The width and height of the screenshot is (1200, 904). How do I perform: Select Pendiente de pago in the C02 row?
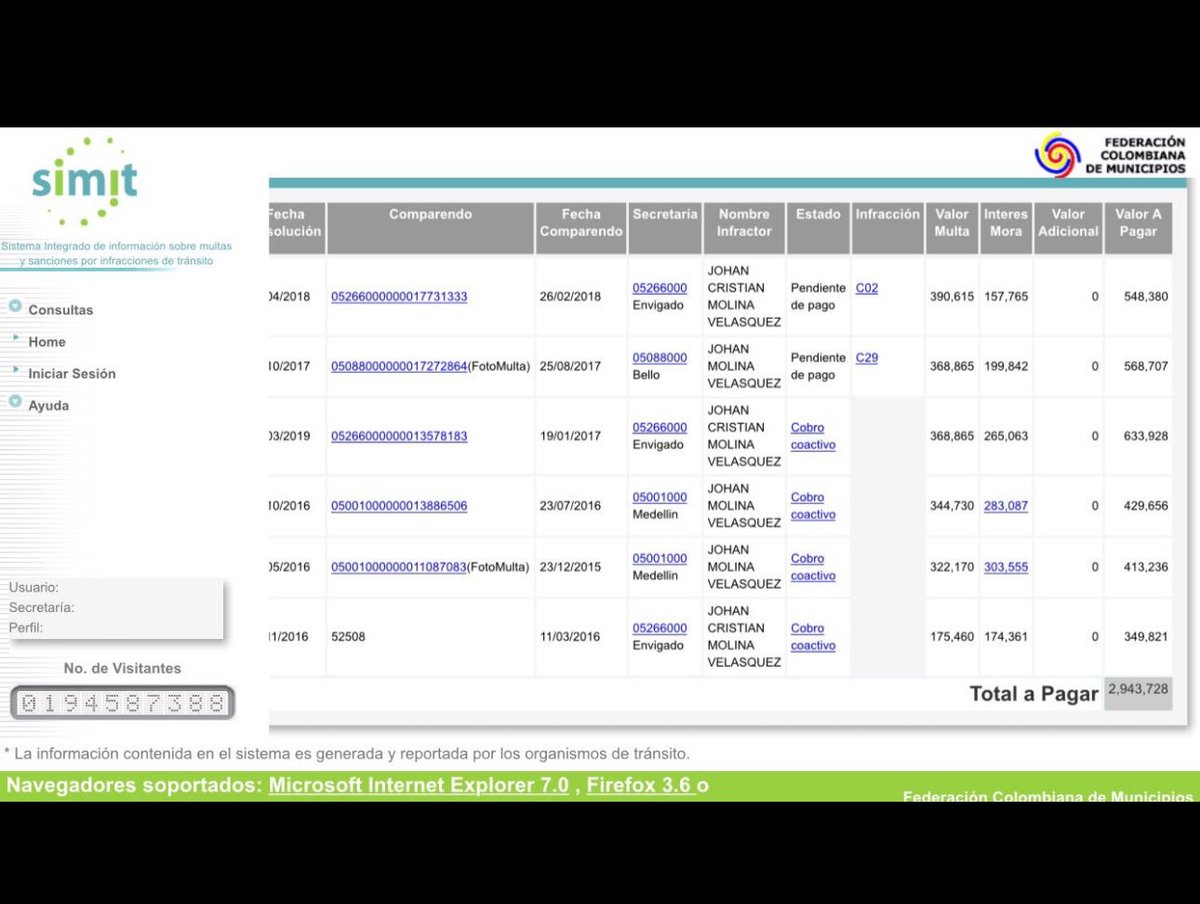coord(818,297)
